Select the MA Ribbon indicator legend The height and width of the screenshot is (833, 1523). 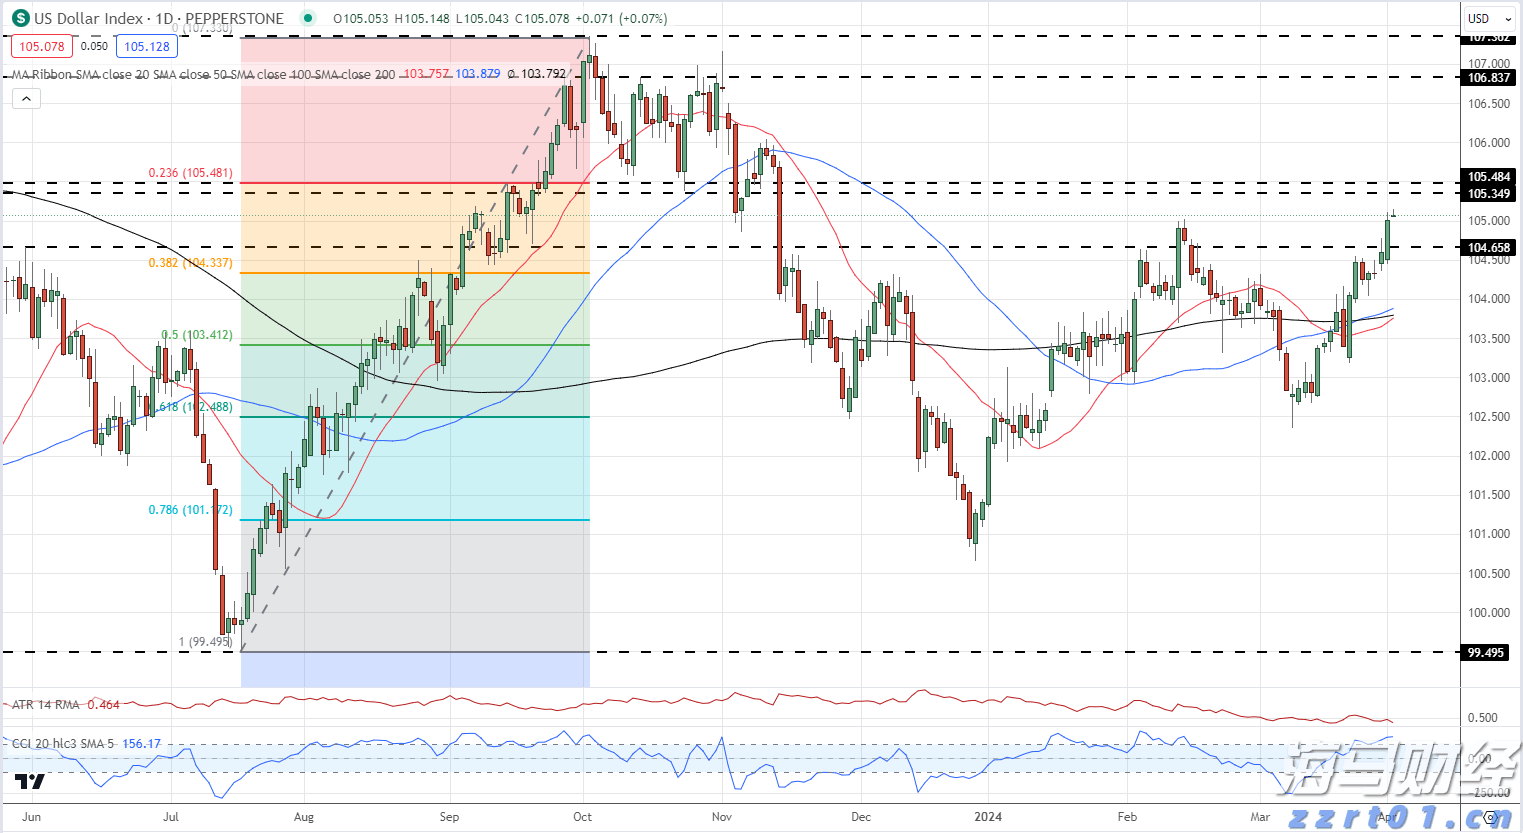(204, 74)
